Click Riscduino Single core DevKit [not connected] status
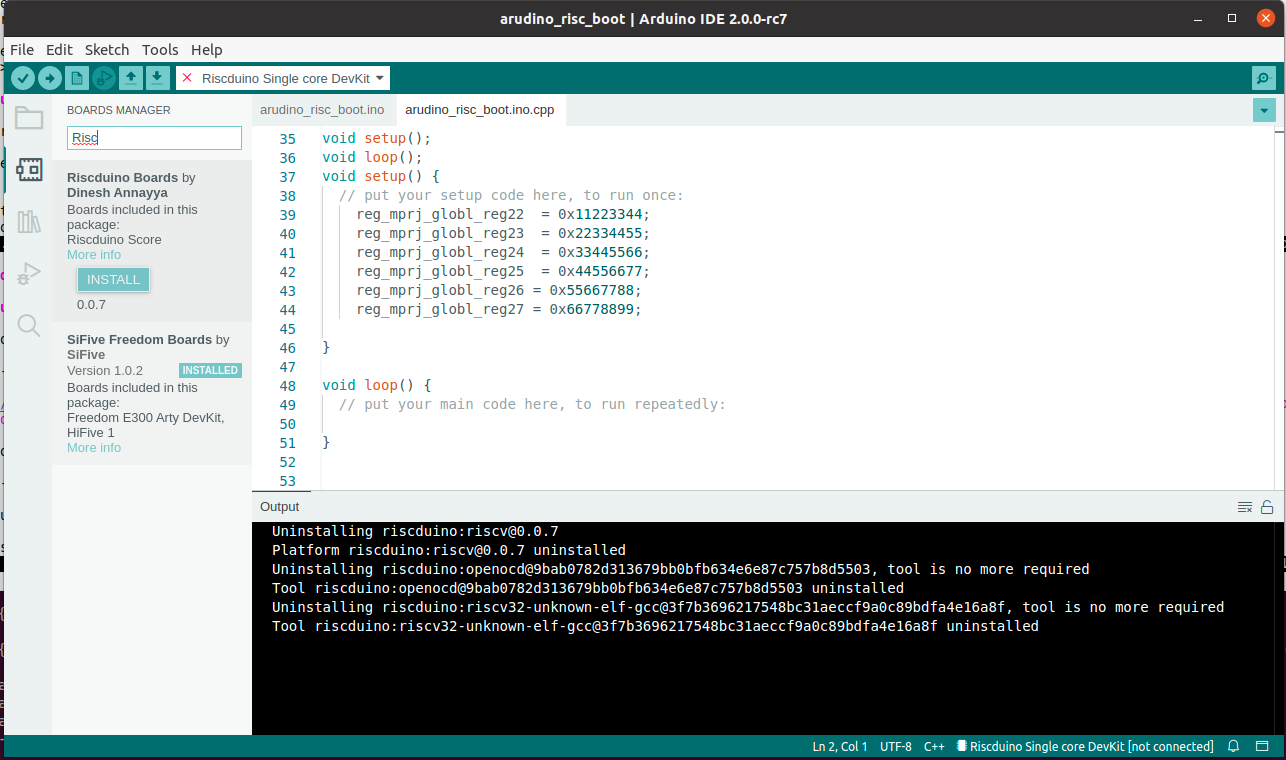The width and height of the screenshot is (1286, 760). (1085, 746)
